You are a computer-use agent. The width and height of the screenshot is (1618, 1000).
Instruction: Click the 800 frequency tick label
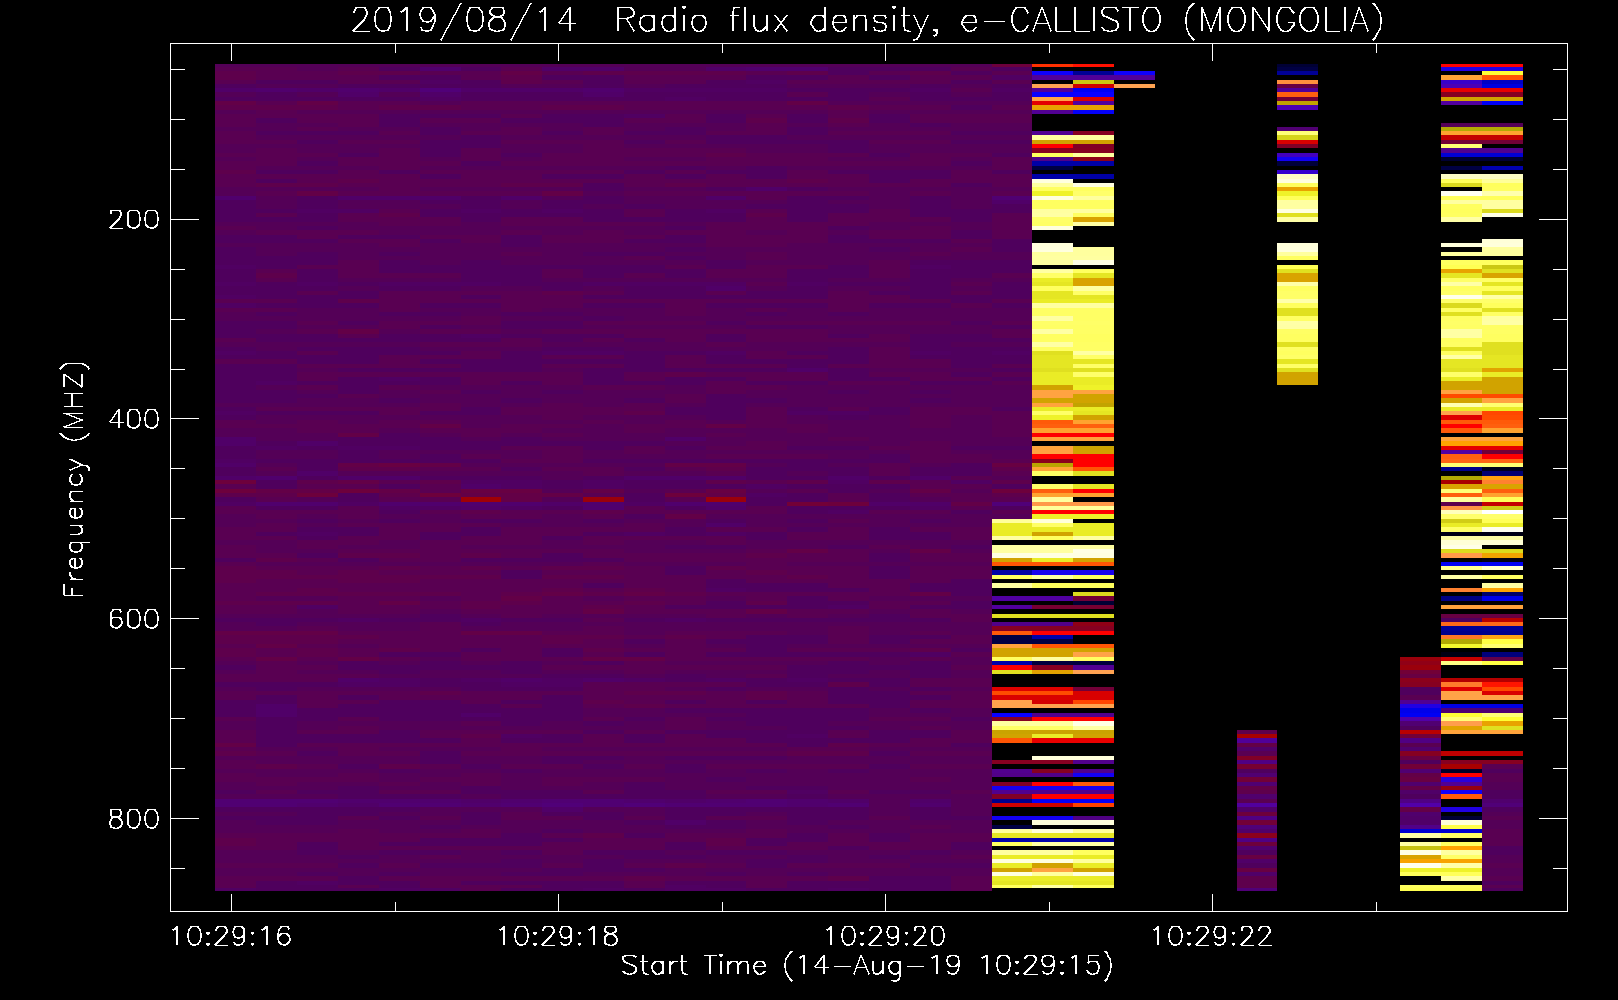point(134,819)
